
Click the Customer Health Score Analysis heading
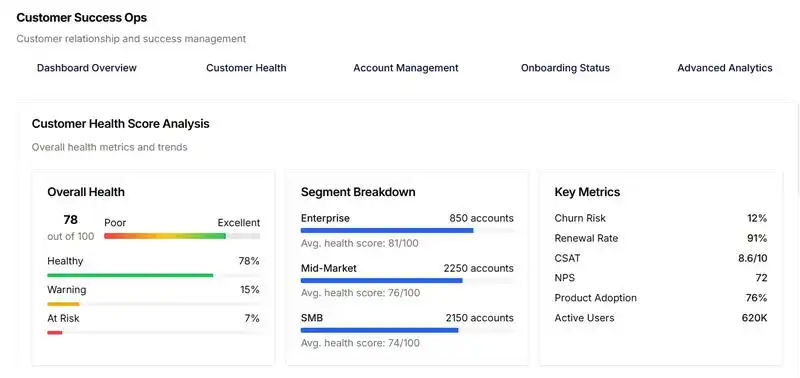point(120,124)
